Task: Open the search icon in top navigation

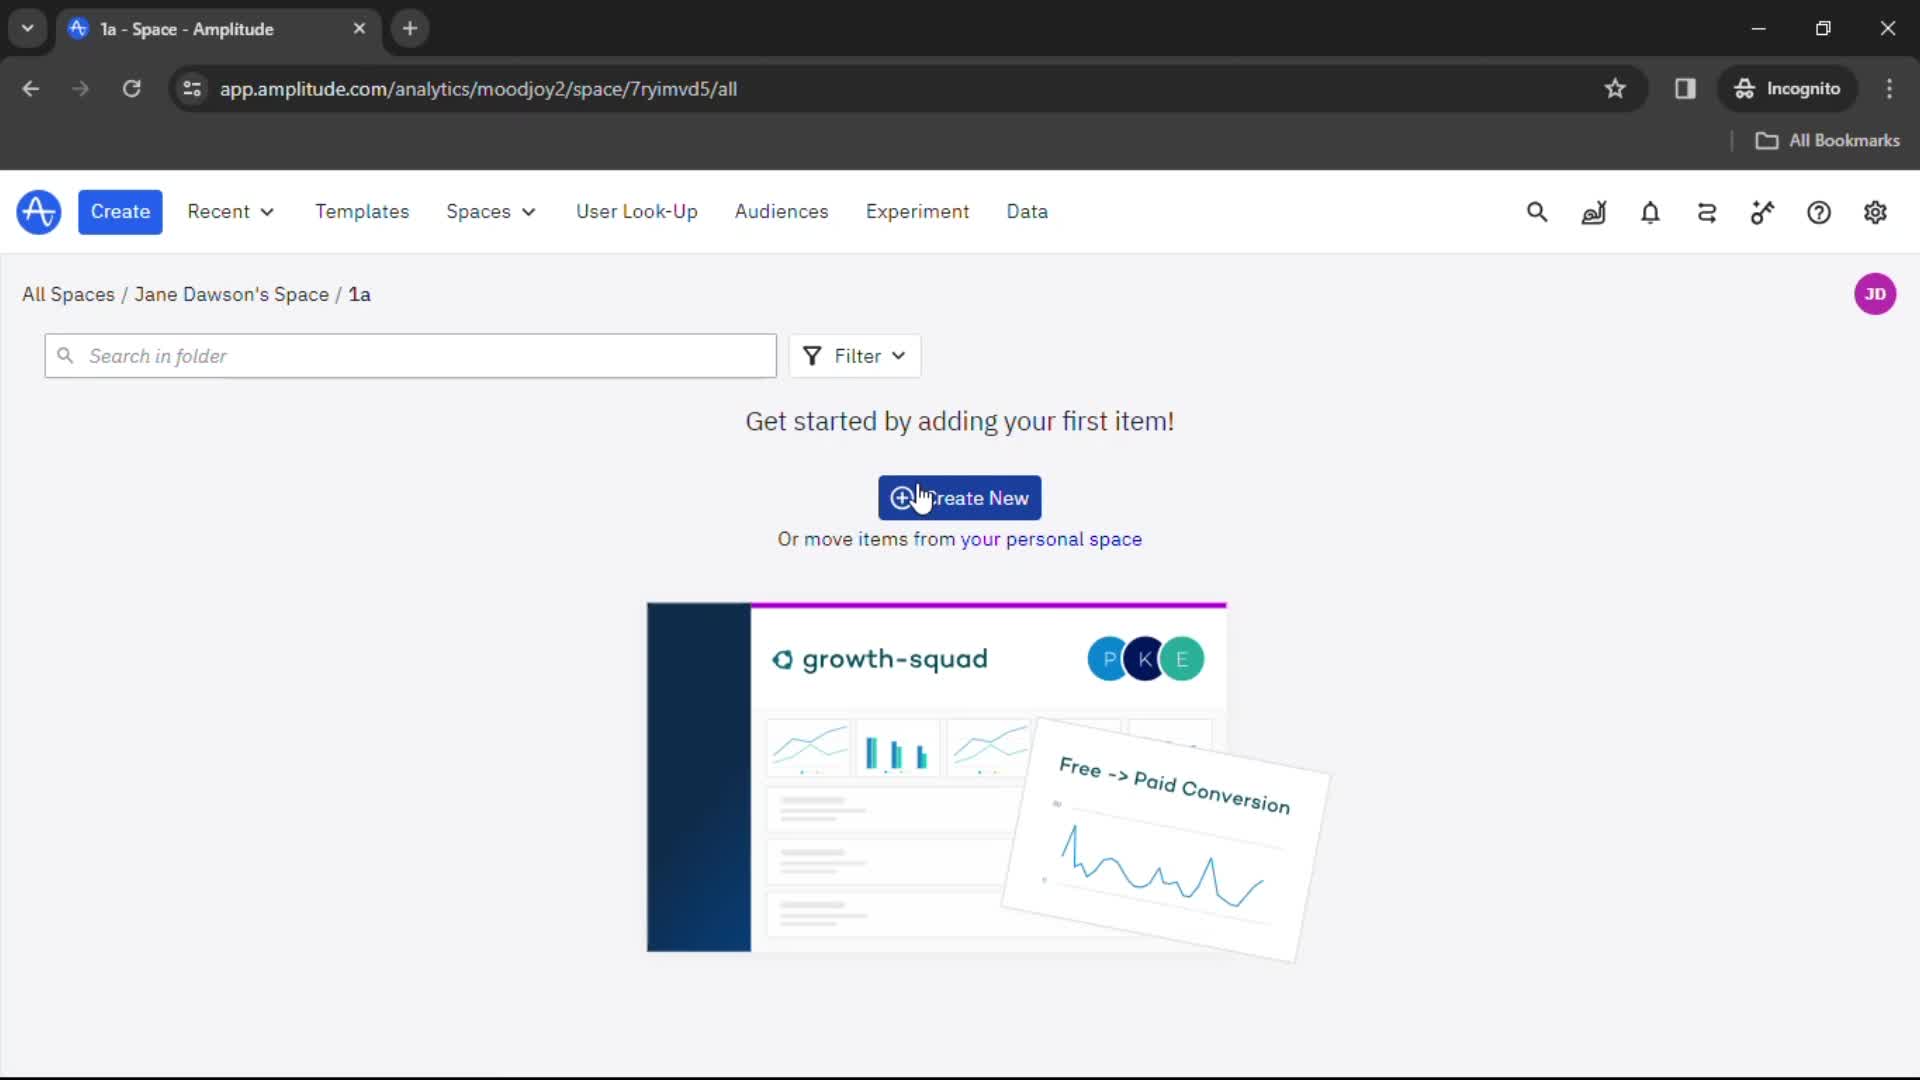Action: (x=1538, y=212)
